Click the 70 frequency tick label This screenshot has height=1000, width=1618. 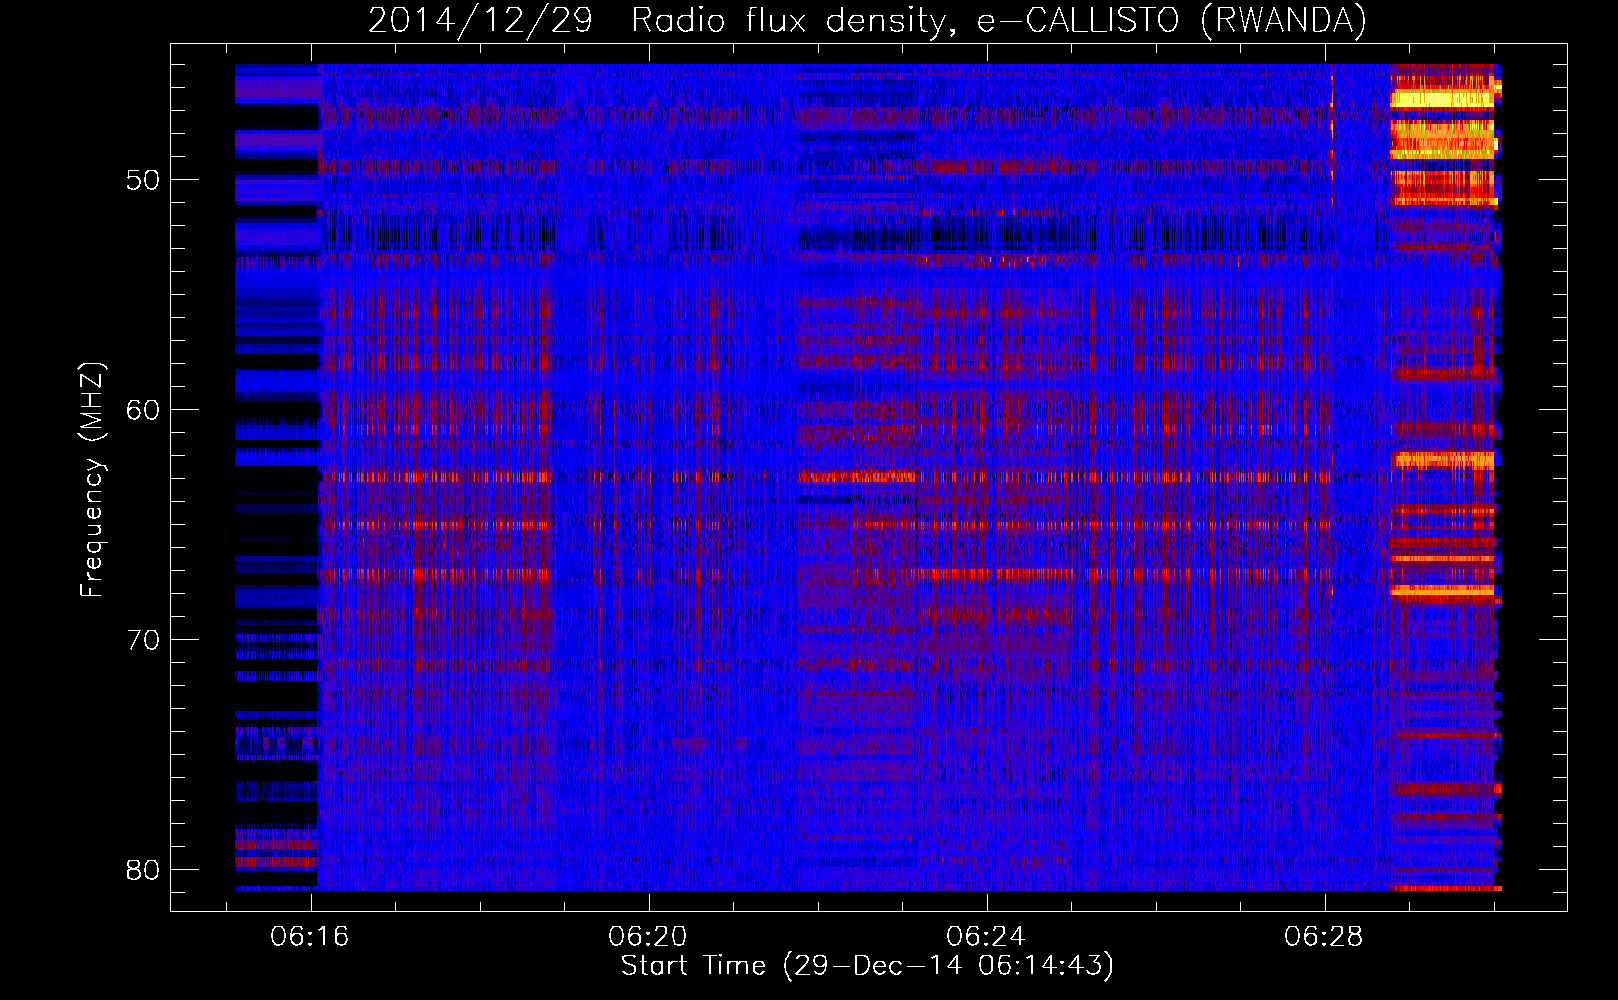point(142,640)
